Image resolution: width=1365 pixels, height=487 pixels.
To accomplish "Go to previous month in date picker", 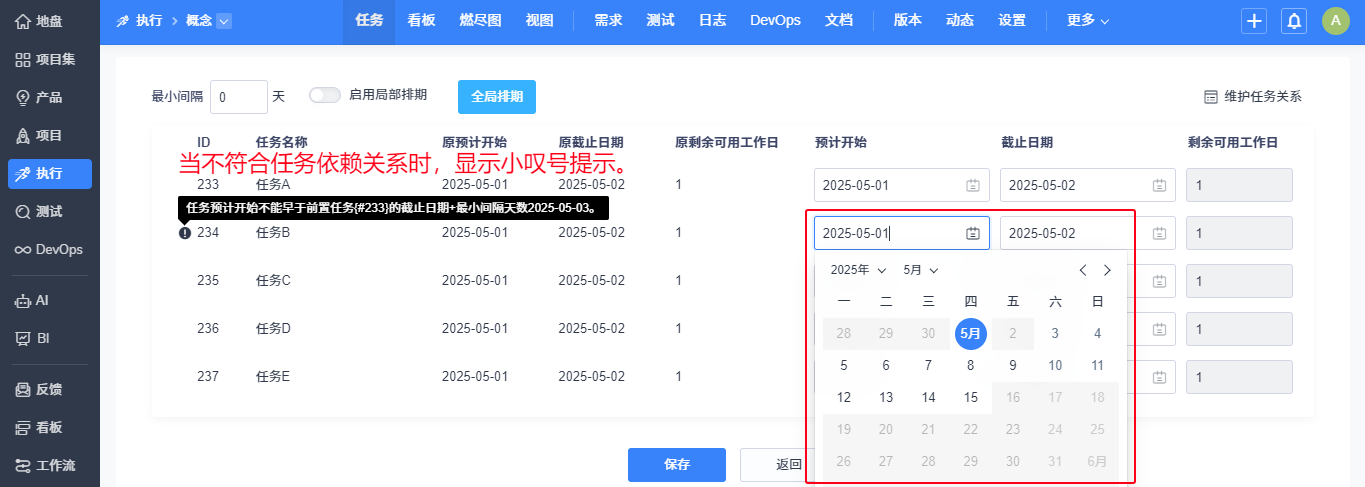I will tap(1083, 270).
